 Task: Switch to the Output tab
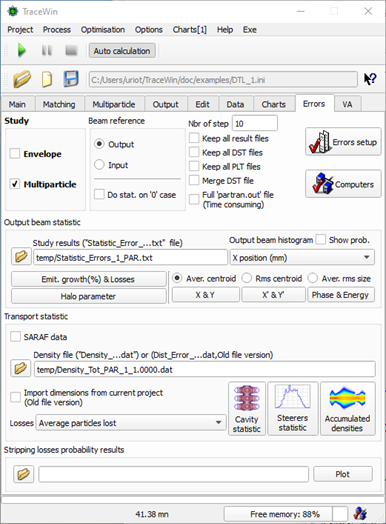click(165, 104)
